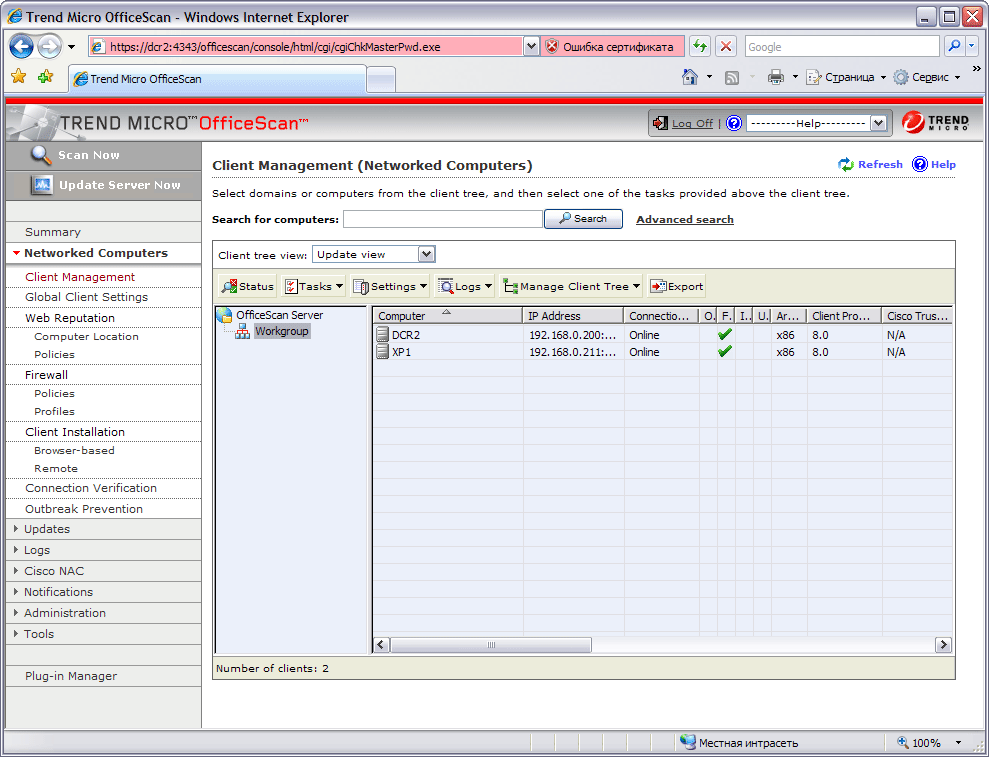Sort by the Computer column header
This screenshot has width=989, height=757.
coord(447,315)
